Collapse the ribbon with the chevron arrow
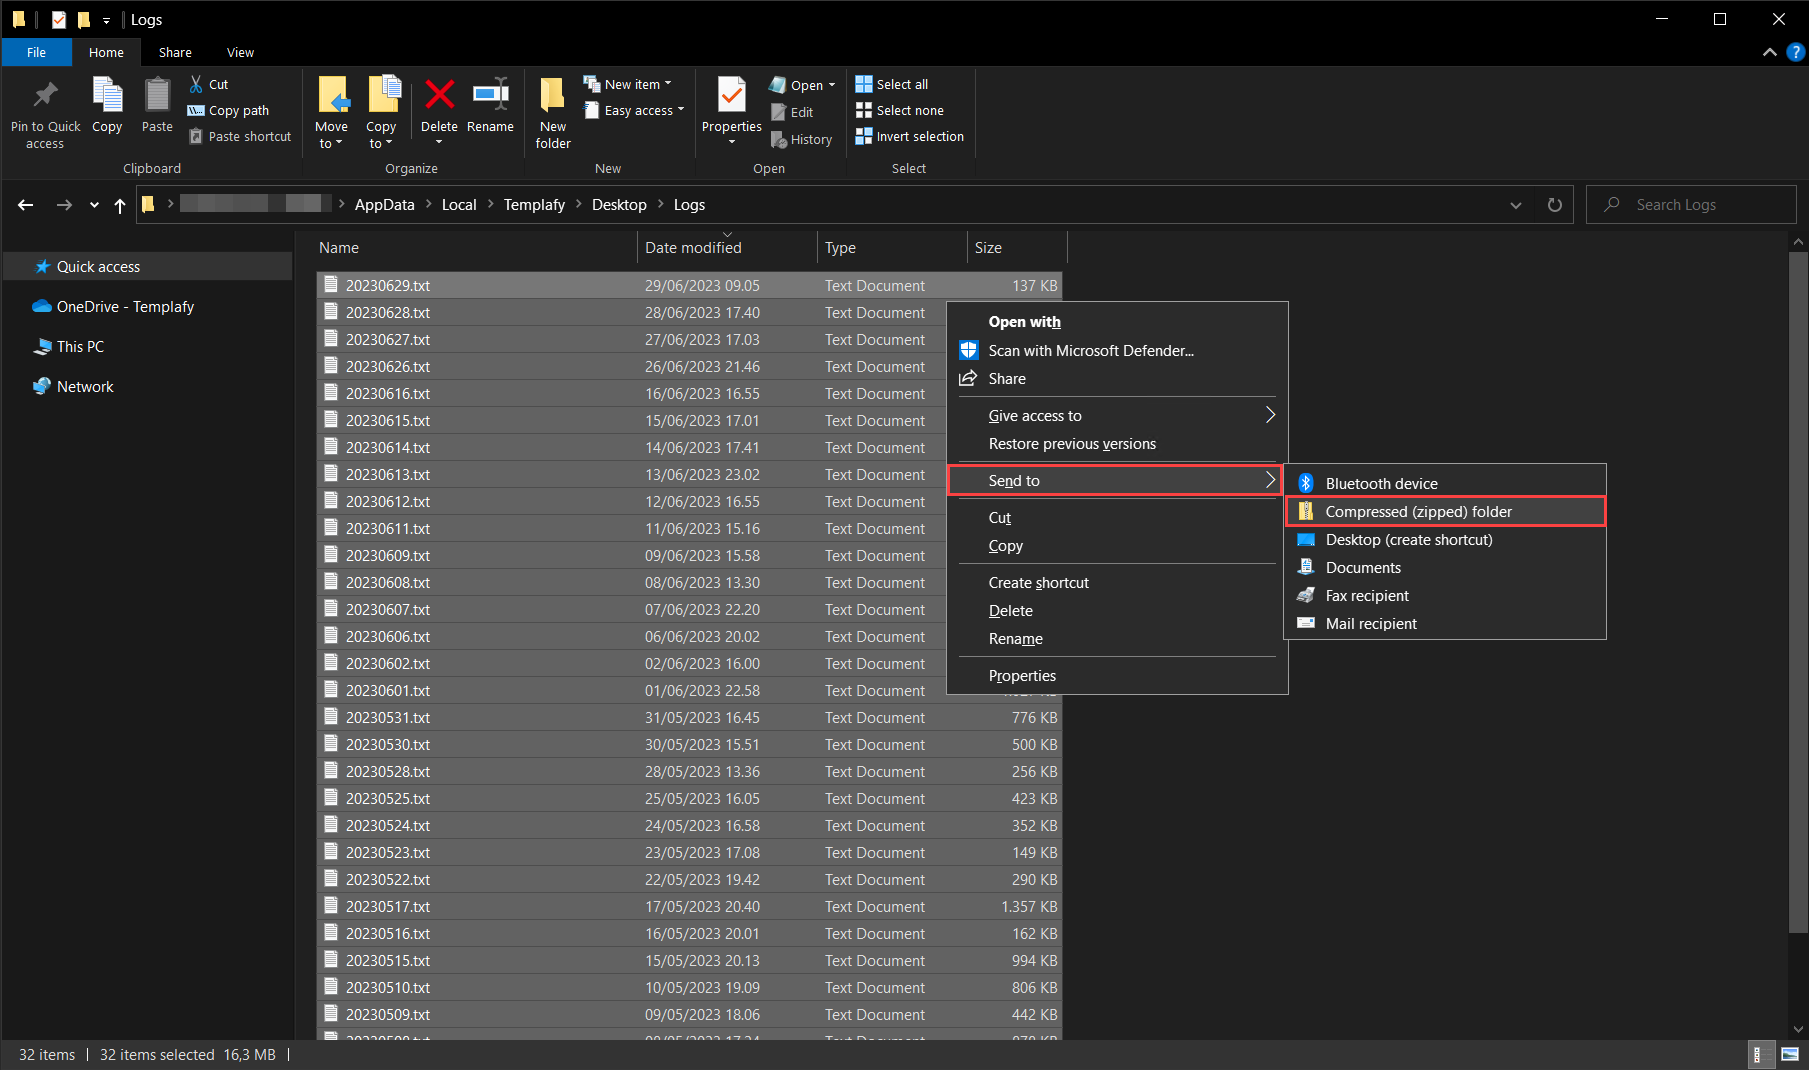Viewport: 1809px width, 1070px height. pos(1769,52)
